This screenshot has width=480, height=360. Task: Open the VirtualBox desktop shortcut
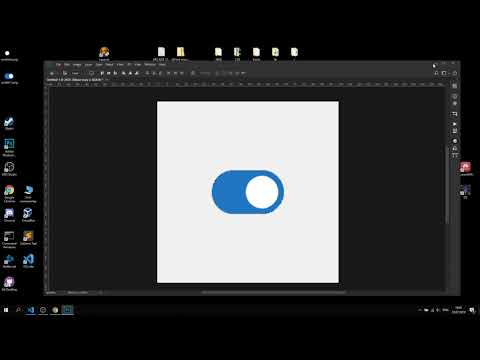point(28,215)
